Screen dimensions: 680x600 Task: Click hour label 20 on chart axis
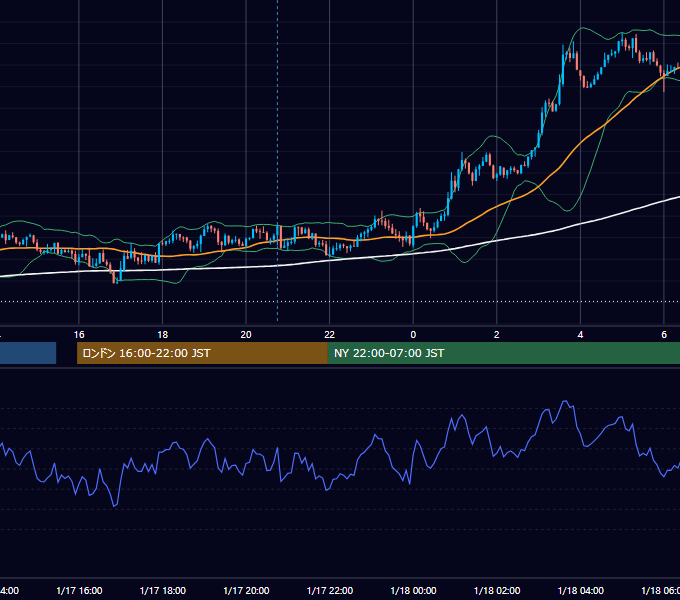click(246, 334)
